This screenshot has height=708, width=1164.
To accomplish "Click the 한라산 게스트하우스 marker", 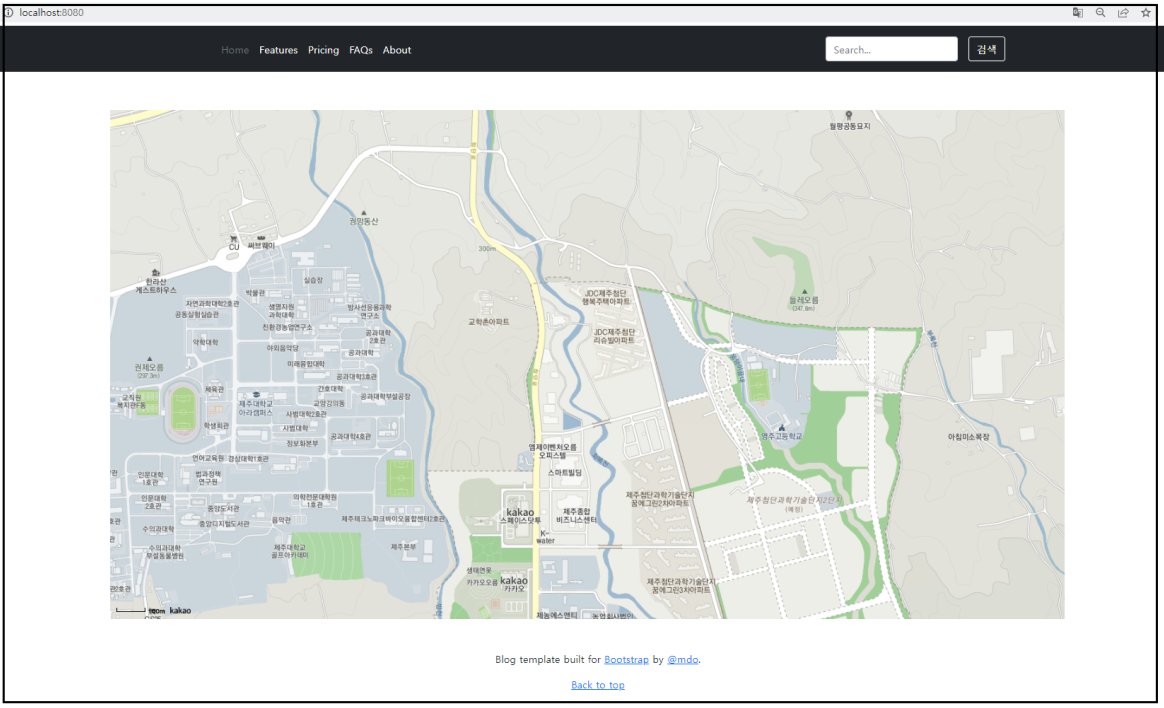I will [x=156, y=283].
